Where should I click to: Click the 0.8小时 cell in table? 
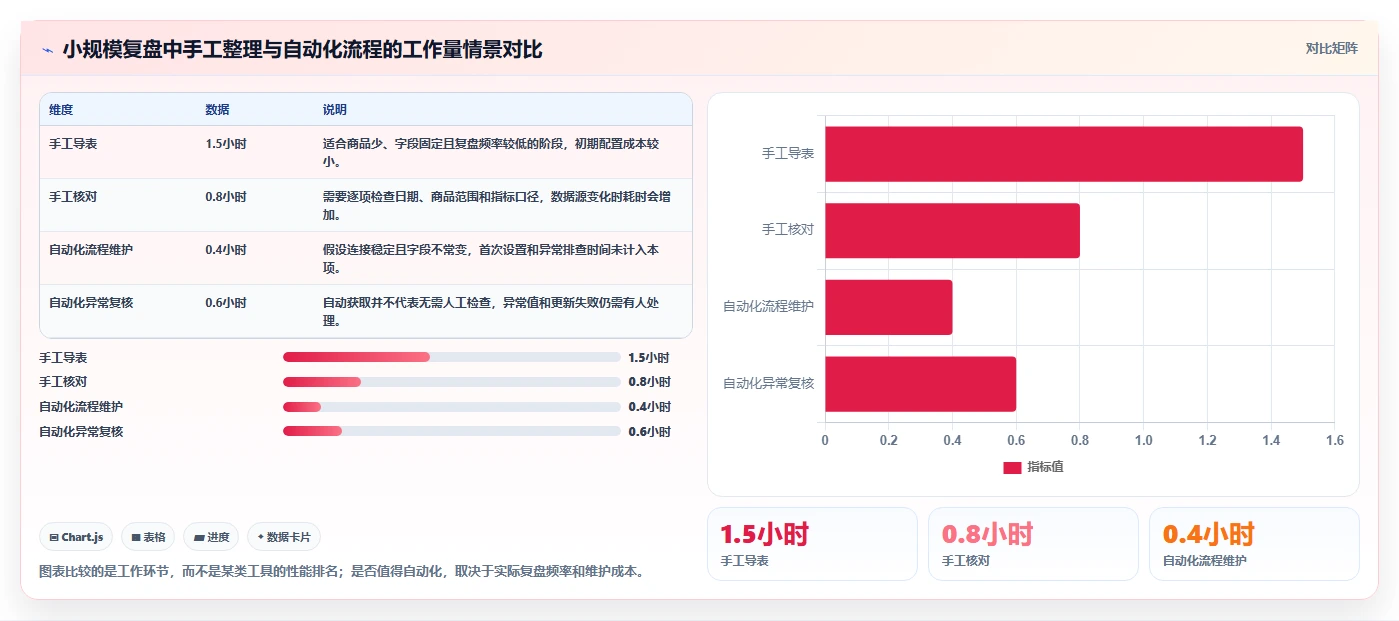(225, 197)
